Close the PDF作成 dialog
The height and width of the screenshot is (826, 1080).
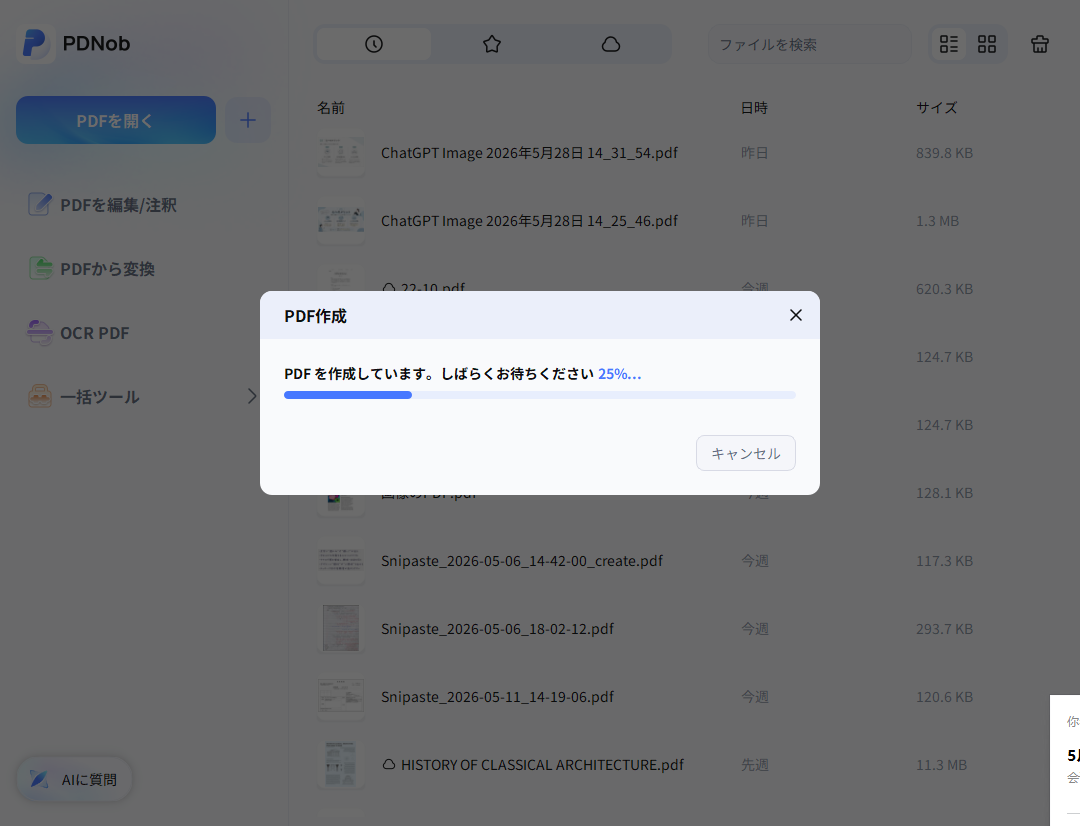796,315
